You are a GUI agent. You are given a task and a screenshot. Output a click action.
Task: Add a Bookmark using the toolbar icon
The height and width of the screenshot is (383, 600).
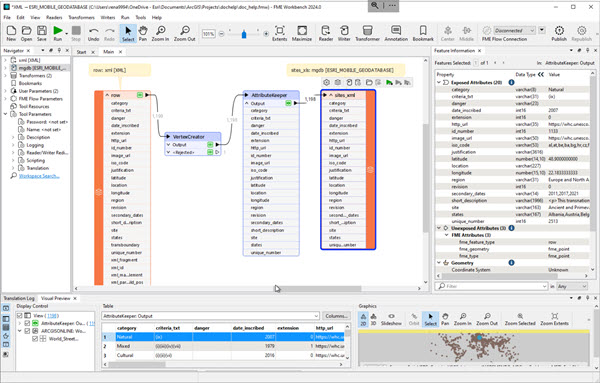tap(423, 33)
